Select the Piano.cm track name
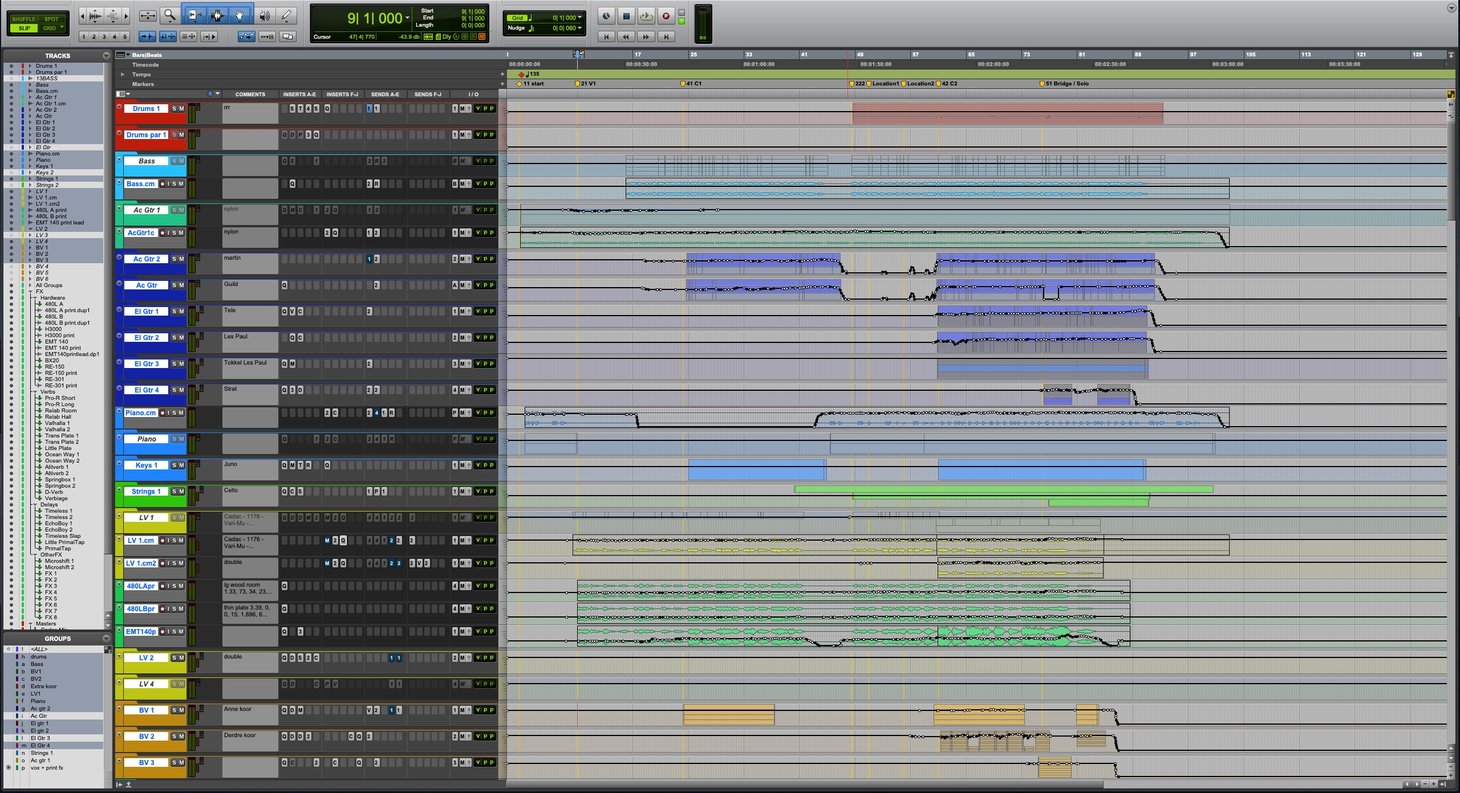1460x793 pixels. pos(141,413)
